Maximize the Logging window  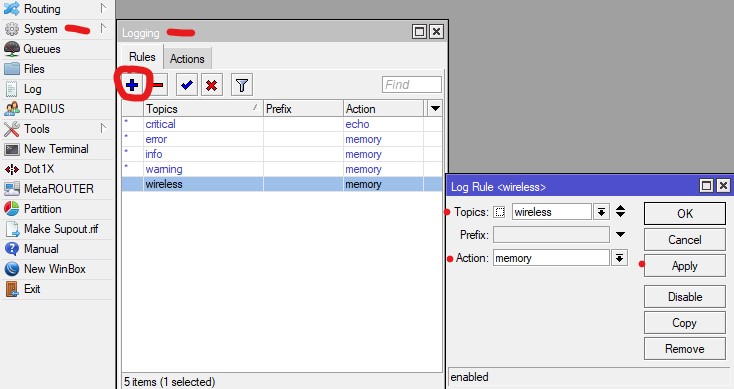click(419, 31)
